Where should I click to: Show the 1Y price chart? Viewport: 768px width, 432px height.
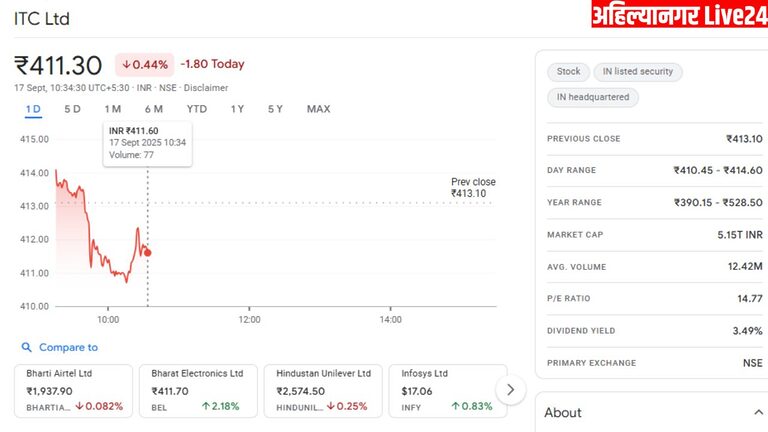pyautogui.click(x=237, y=109)
